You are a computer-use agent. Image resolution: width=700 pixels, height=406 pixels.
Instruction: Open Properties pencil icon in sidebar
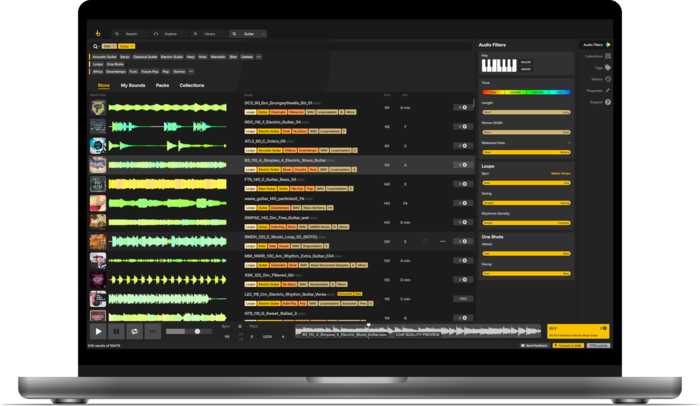(607, 90)
